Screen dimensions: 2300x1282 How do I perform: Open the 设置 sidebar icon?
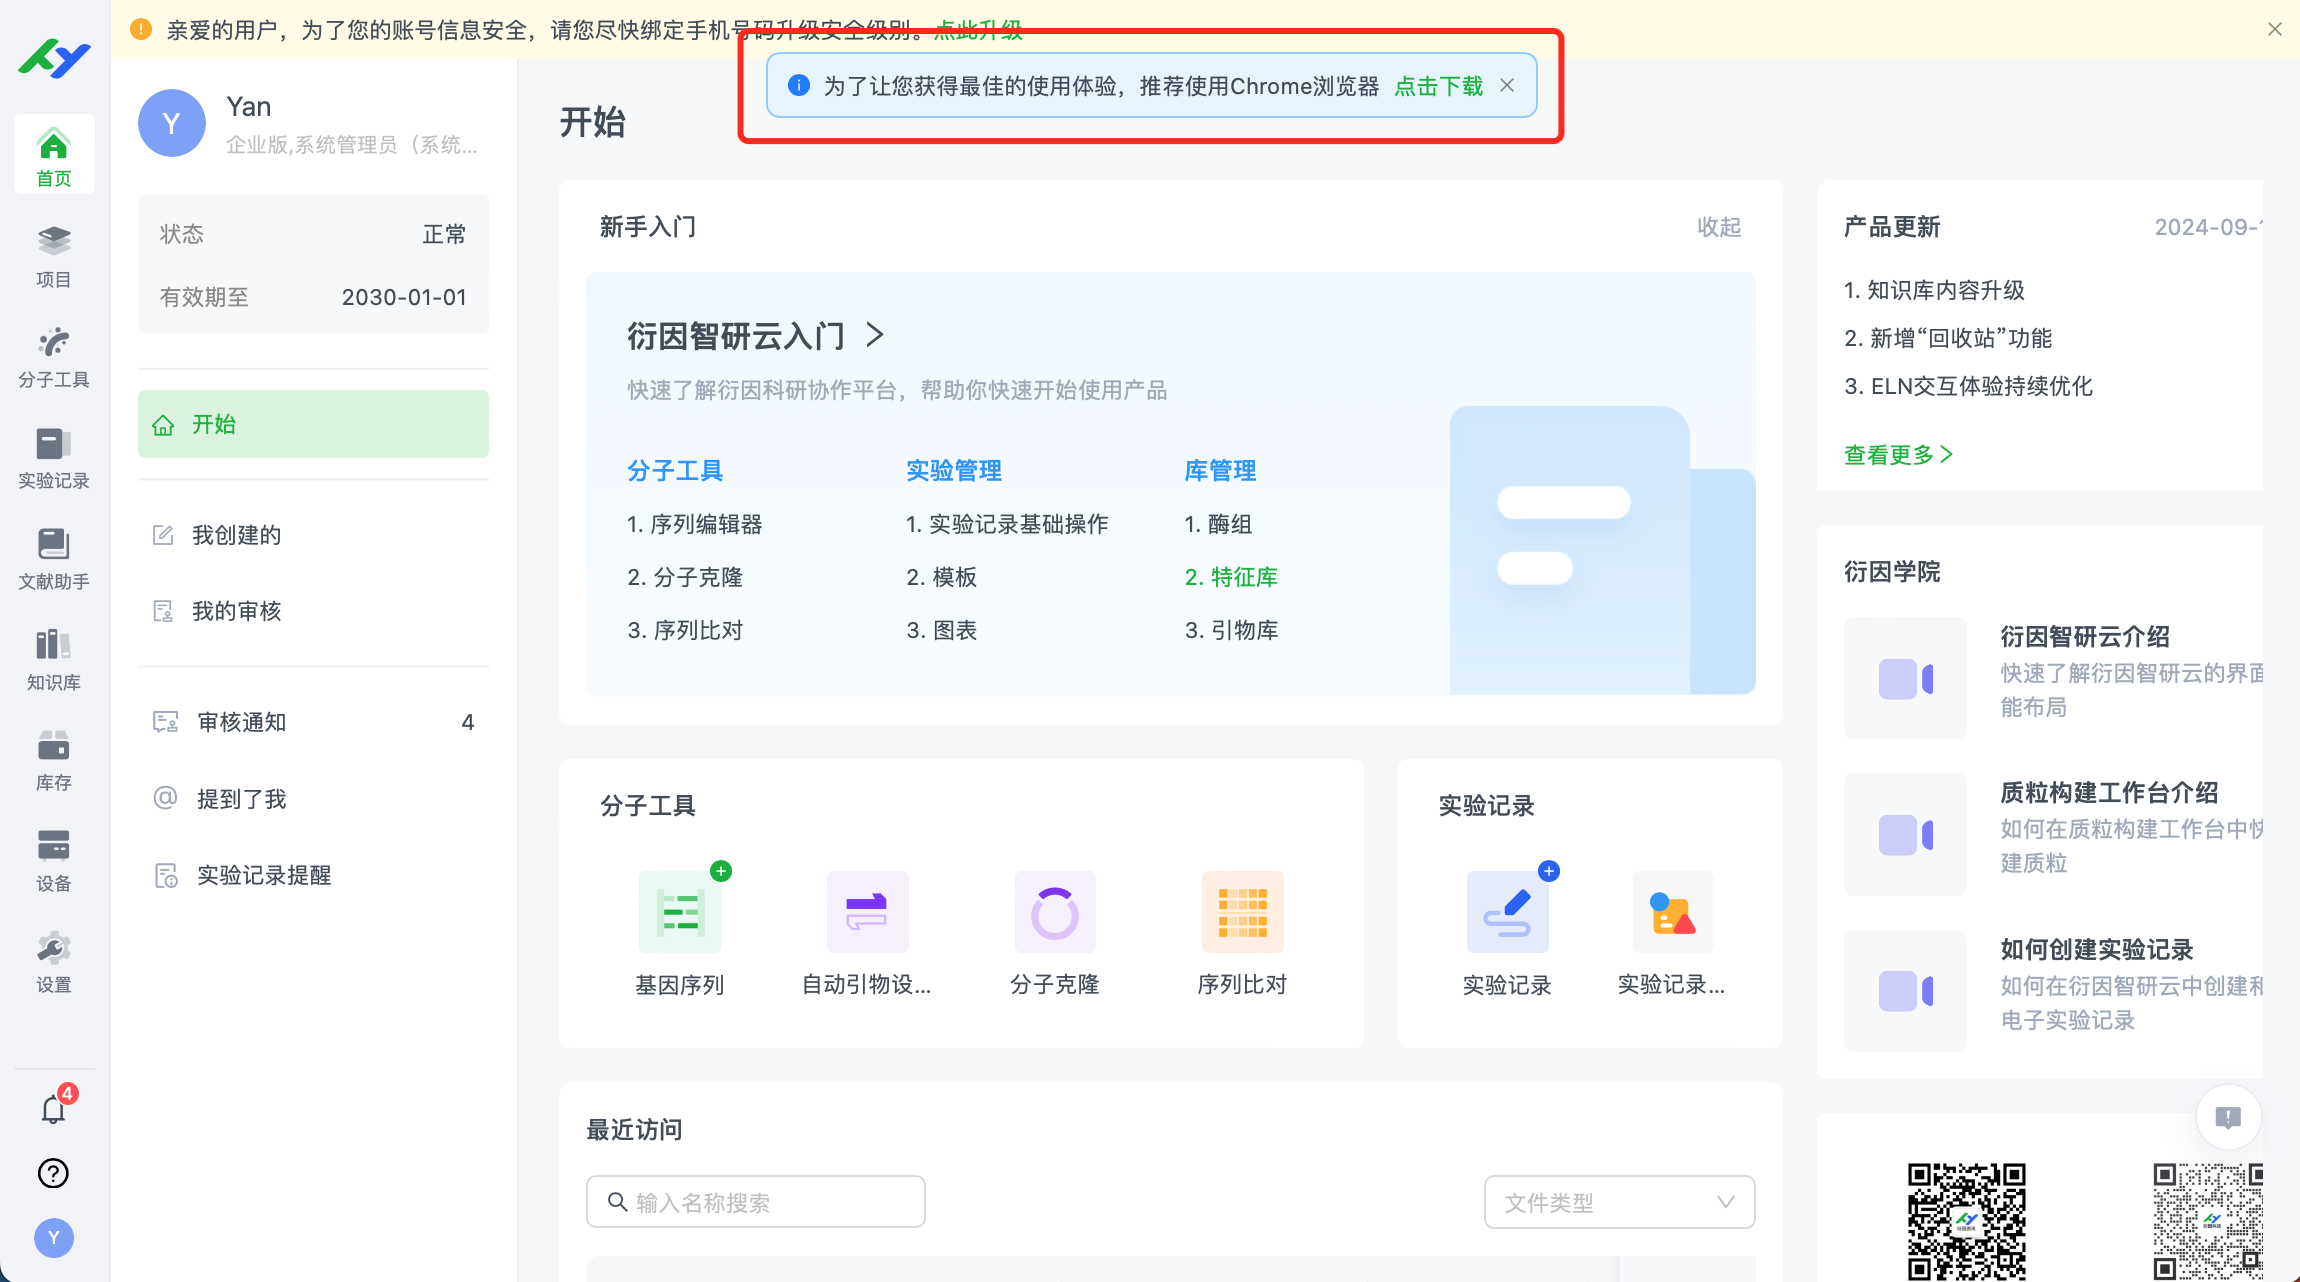click(x=53, y=958)
